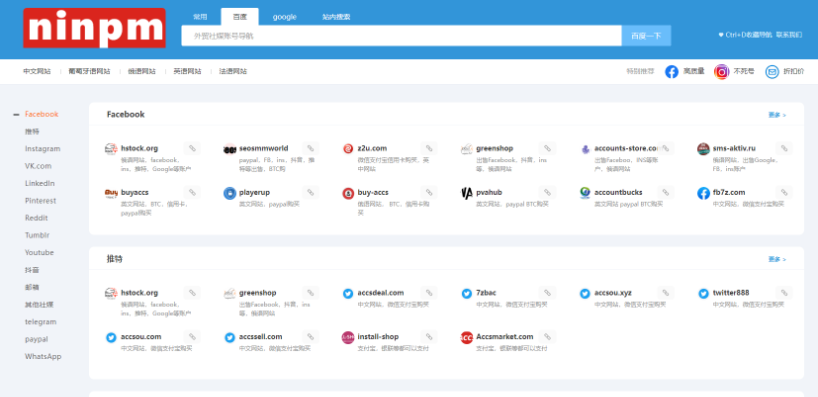Open the mail envelope icon in the top bar
This screenshot has height=397, width=818.
tap(772, 72)
